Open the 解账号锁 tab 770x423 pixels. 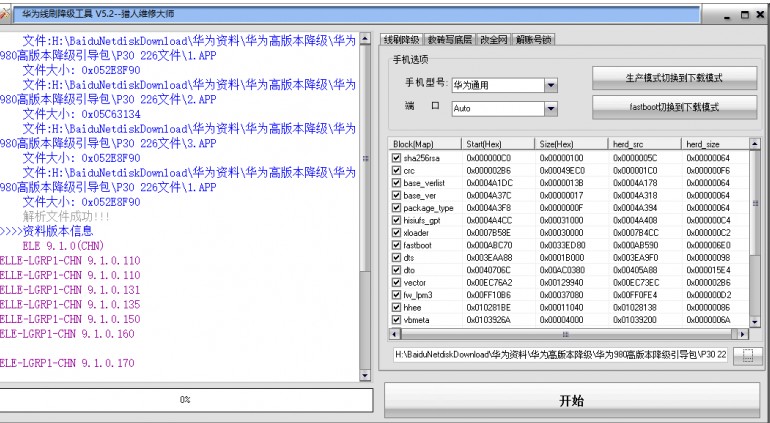pyautogui.click(x=533, y=40)
